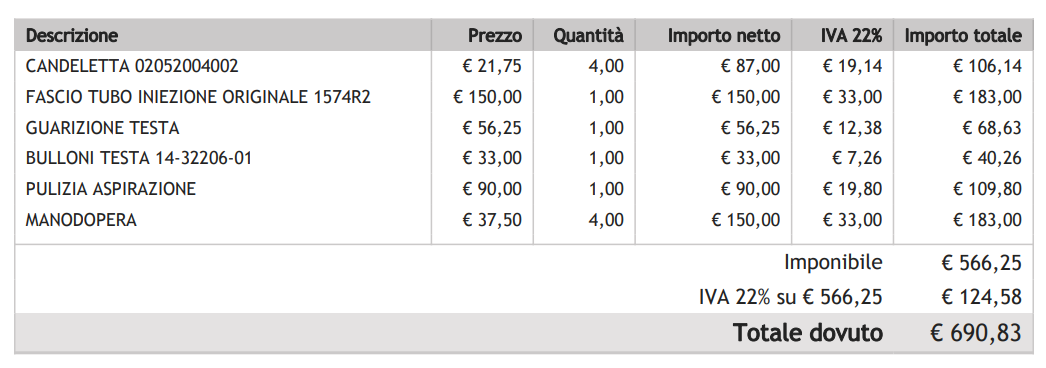Click the CANDELETTA 02052004002 description cell
The image size is (1046, 368).
point(132,66)
